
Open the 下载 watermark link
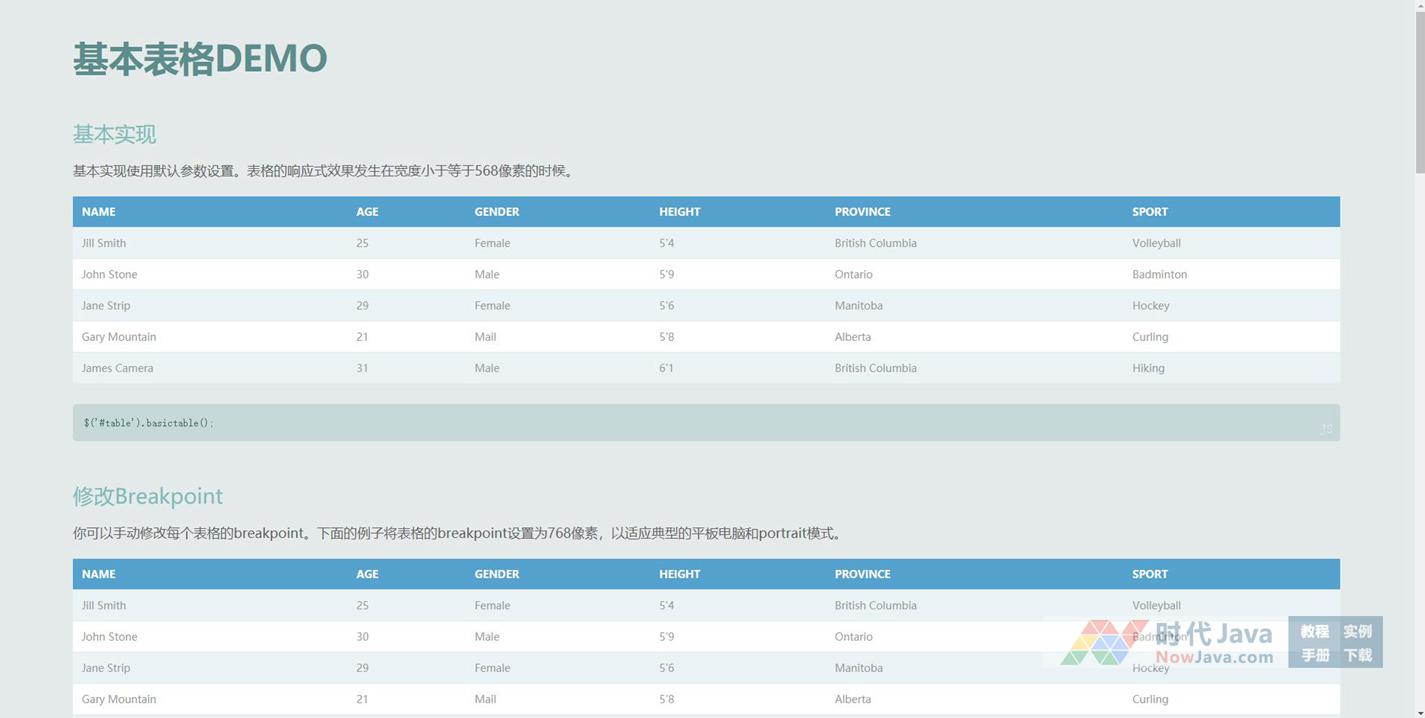pyautogui.click(x=1357, y=655)
